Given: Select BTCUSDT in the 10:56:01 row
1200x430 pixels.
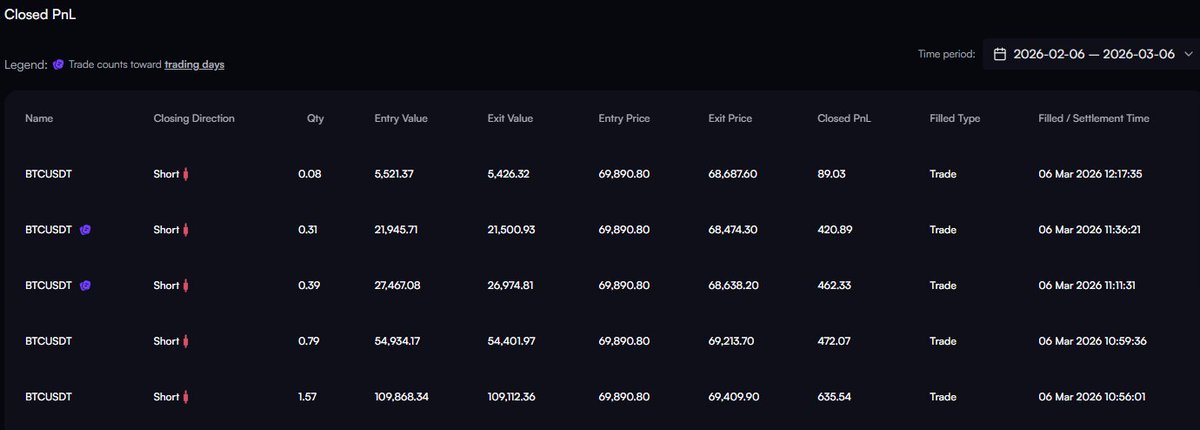Looking at the screenshot, I should click(x=49, y=396).
